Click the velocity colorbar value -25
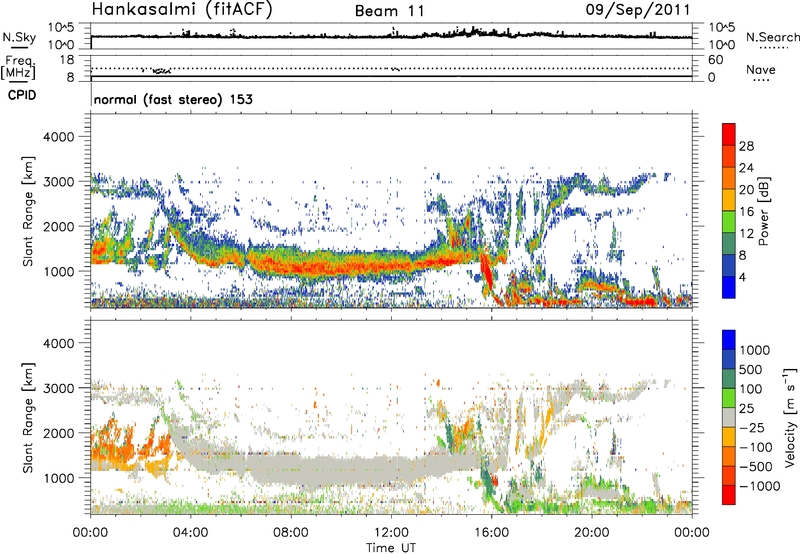 pos(752,427)
